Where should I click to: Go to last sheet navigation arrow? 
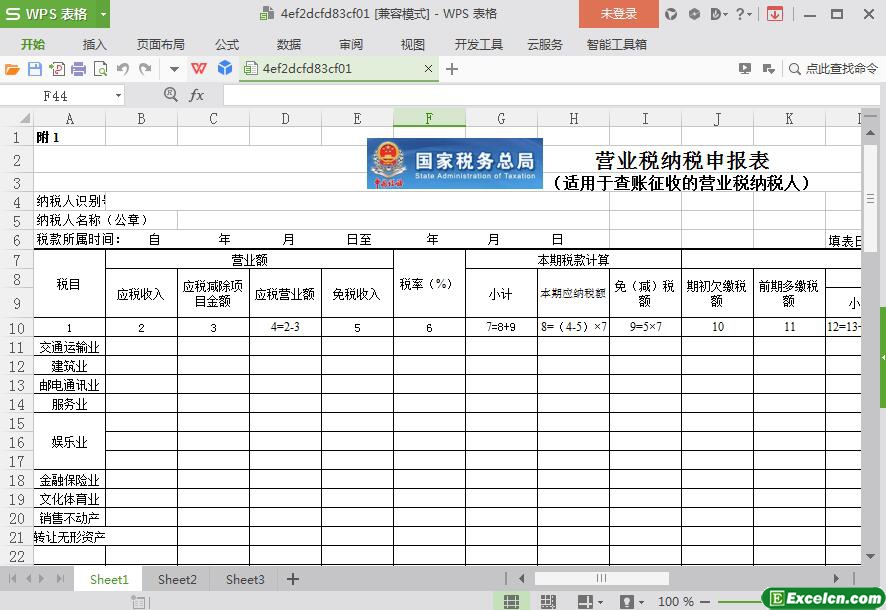click(x=60, y=578)
